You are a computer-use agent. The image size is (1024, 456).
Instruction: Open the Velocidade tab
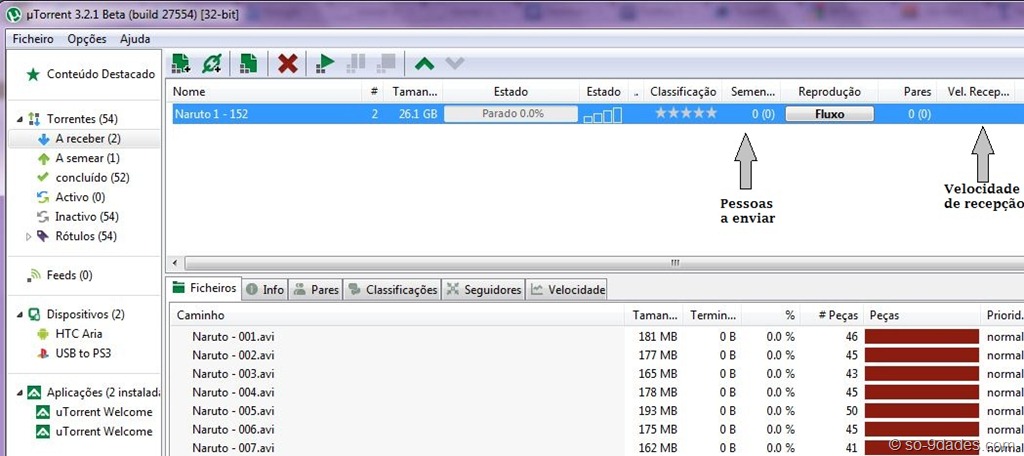(567, 289)
